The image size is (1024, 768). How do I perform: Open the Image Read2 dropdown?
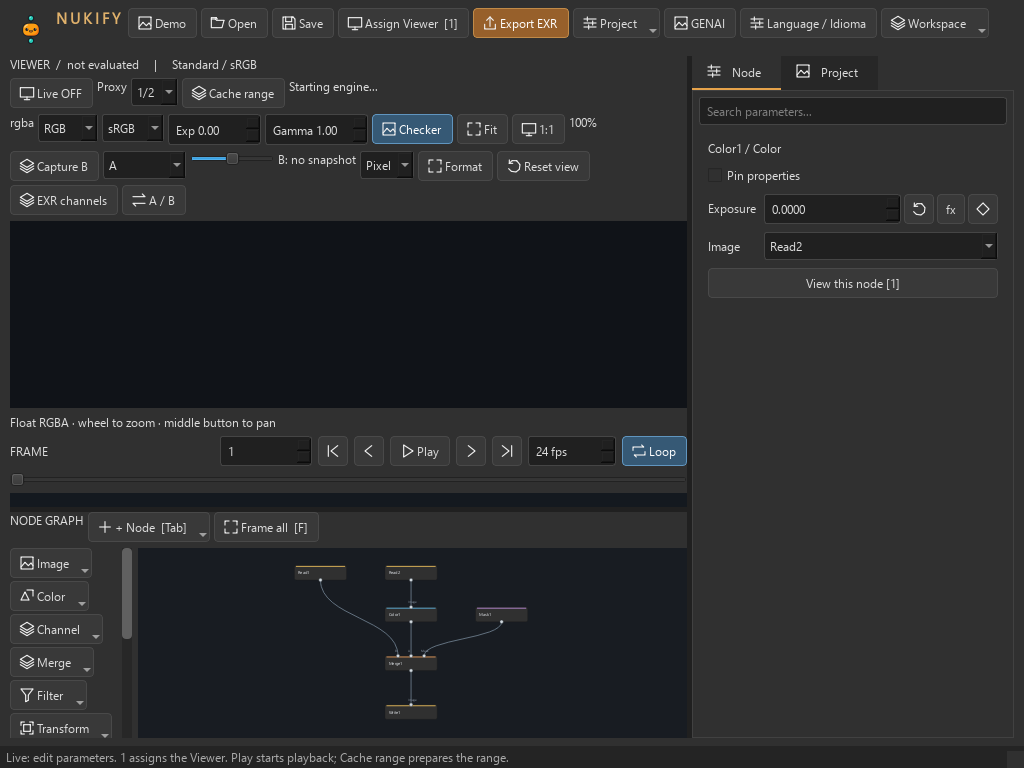pos(880,246)
